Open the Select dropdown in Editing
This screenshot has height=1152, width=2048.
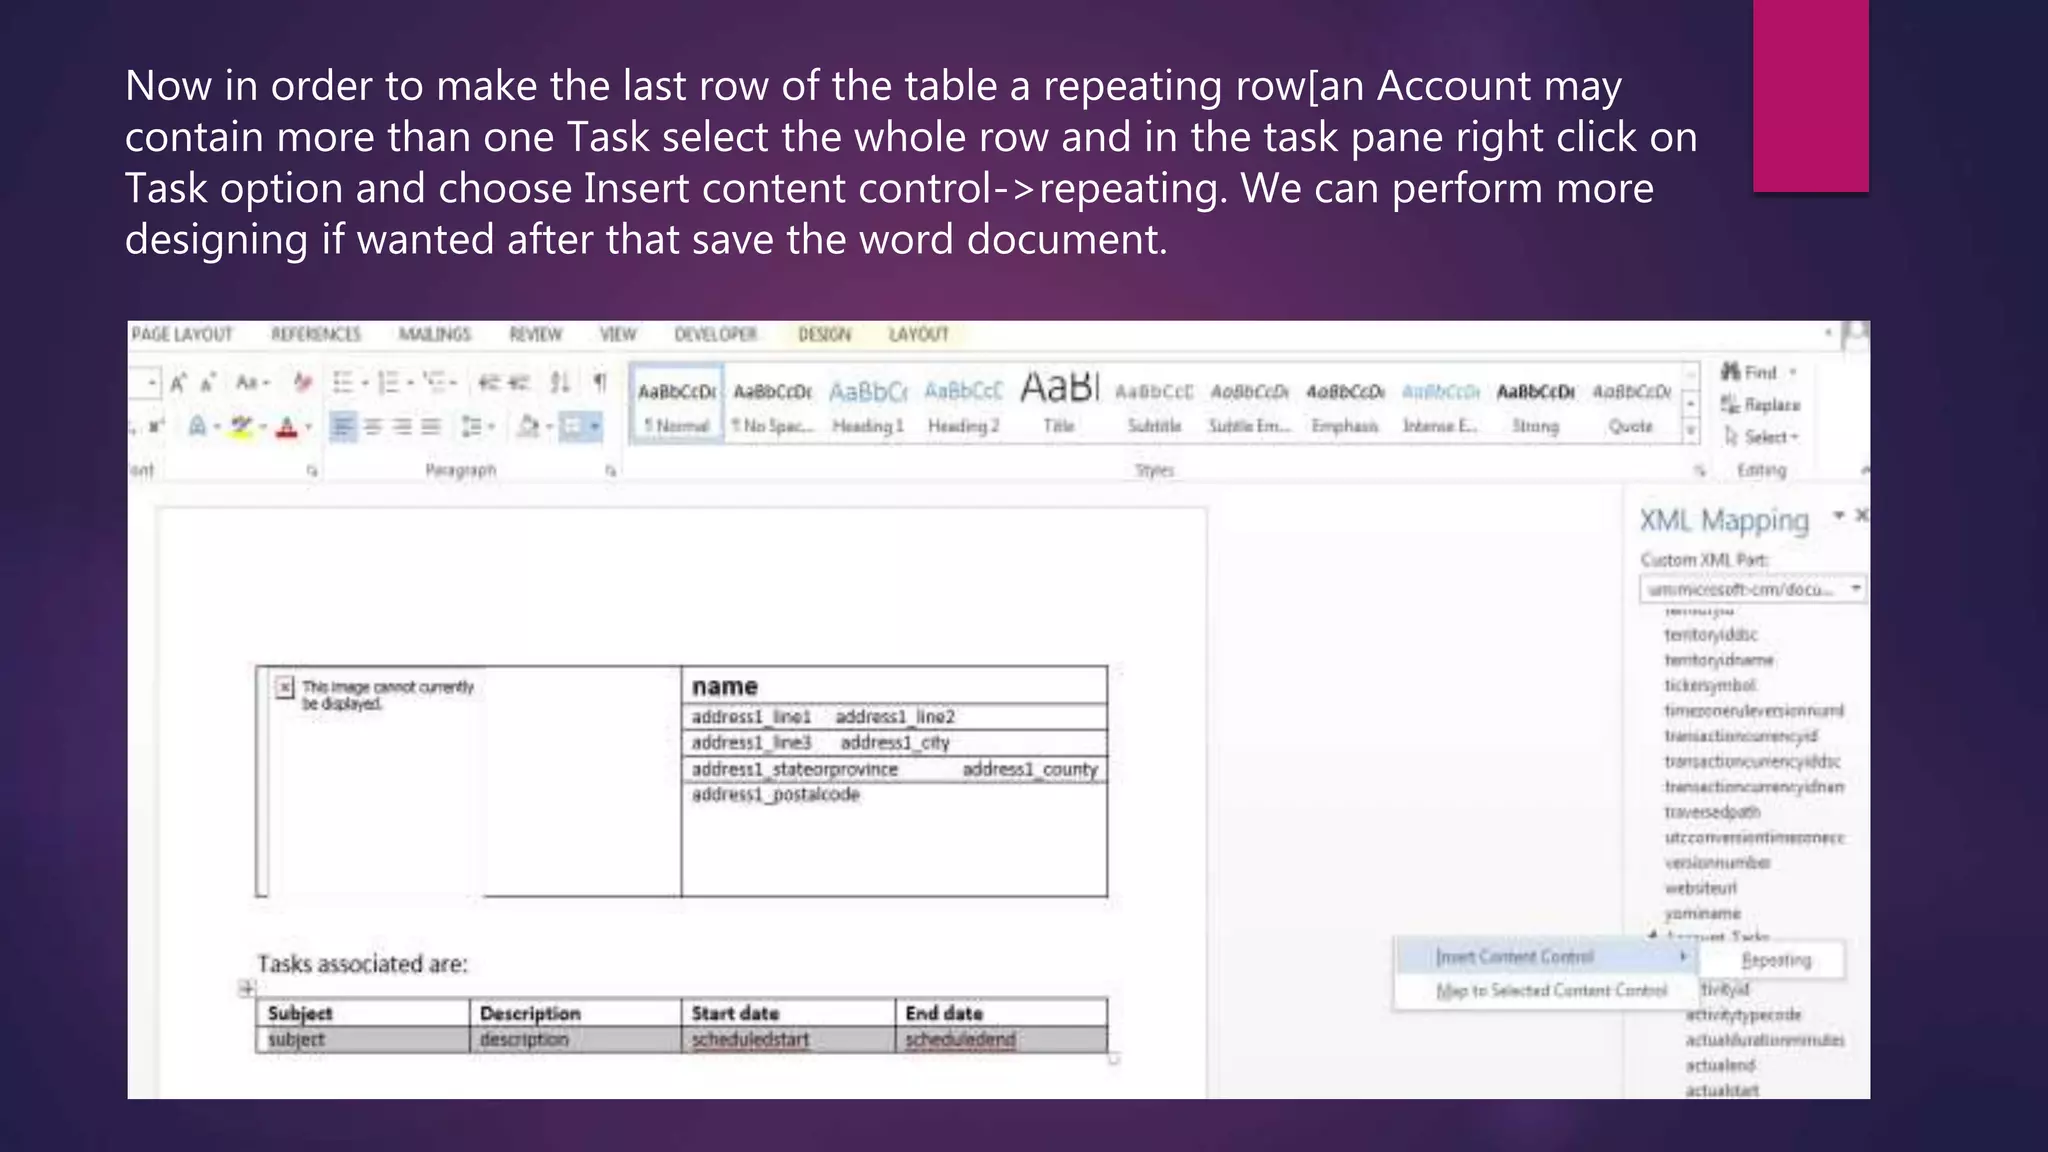coord(1761,437)
